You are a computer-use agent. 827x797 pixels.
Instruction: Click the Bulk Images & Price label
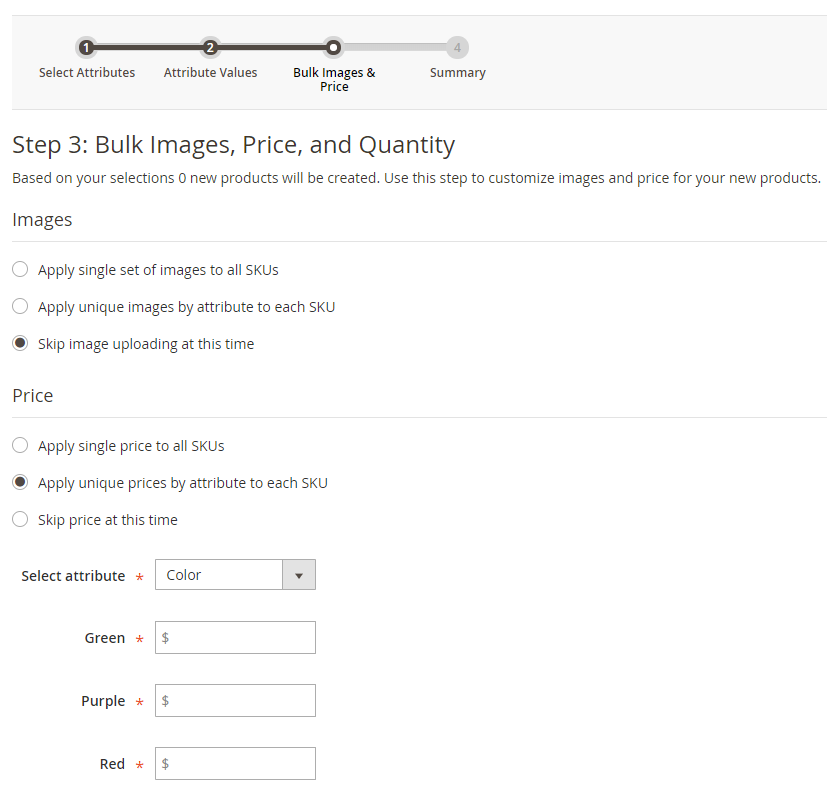click(x=333, y=79)
